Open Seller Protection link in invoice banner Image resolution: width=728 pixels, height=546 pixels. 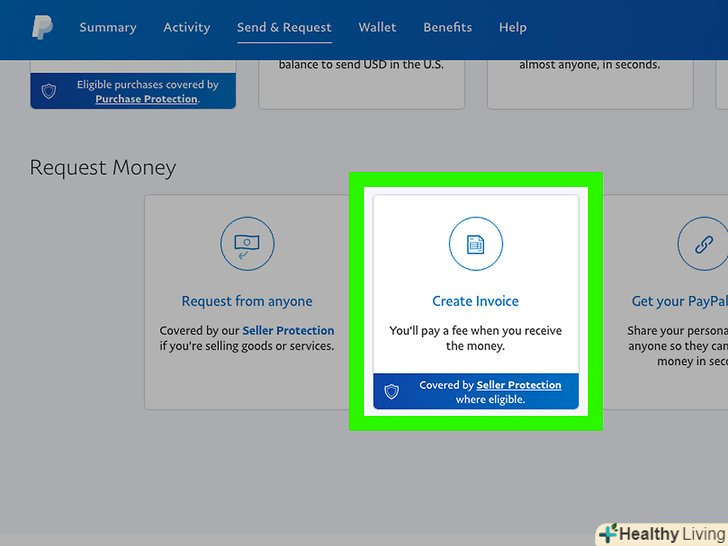tap(519, 385)
